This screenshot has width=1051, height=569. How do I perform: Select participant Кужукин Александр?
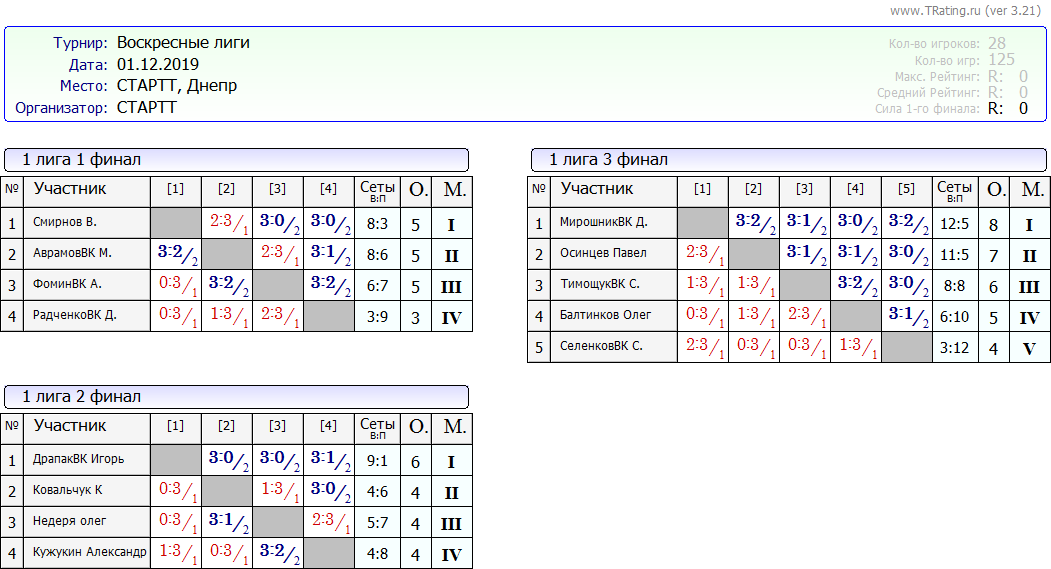click(90, 552)
